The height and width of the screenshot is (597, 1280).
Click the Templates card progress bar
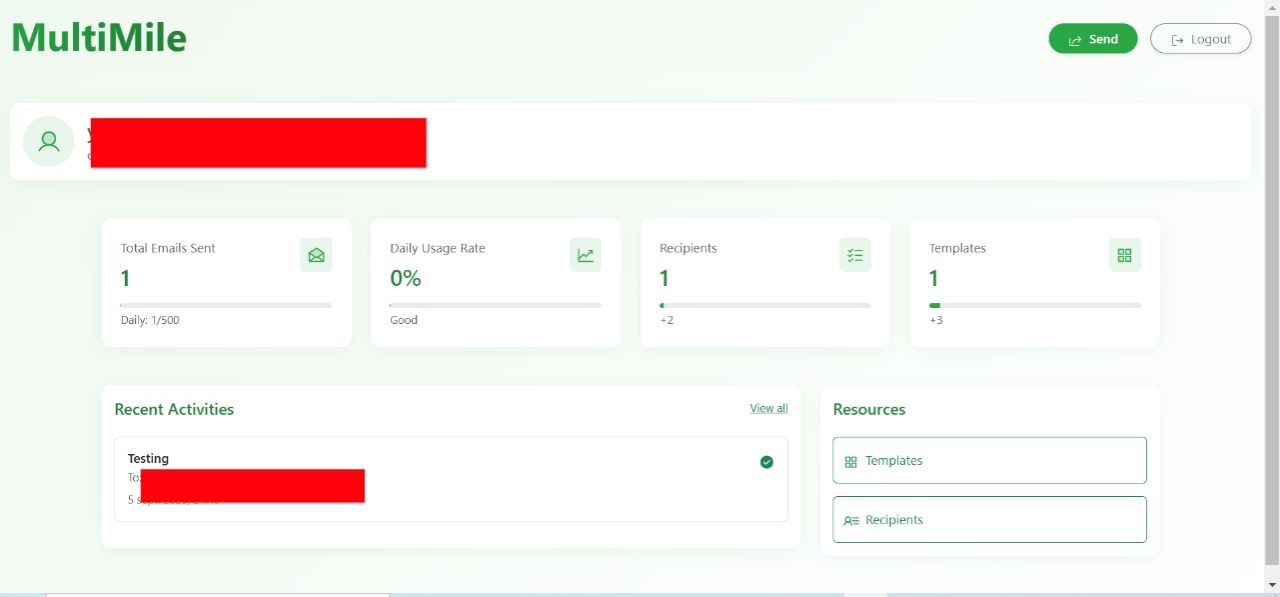click(1034, 305)
